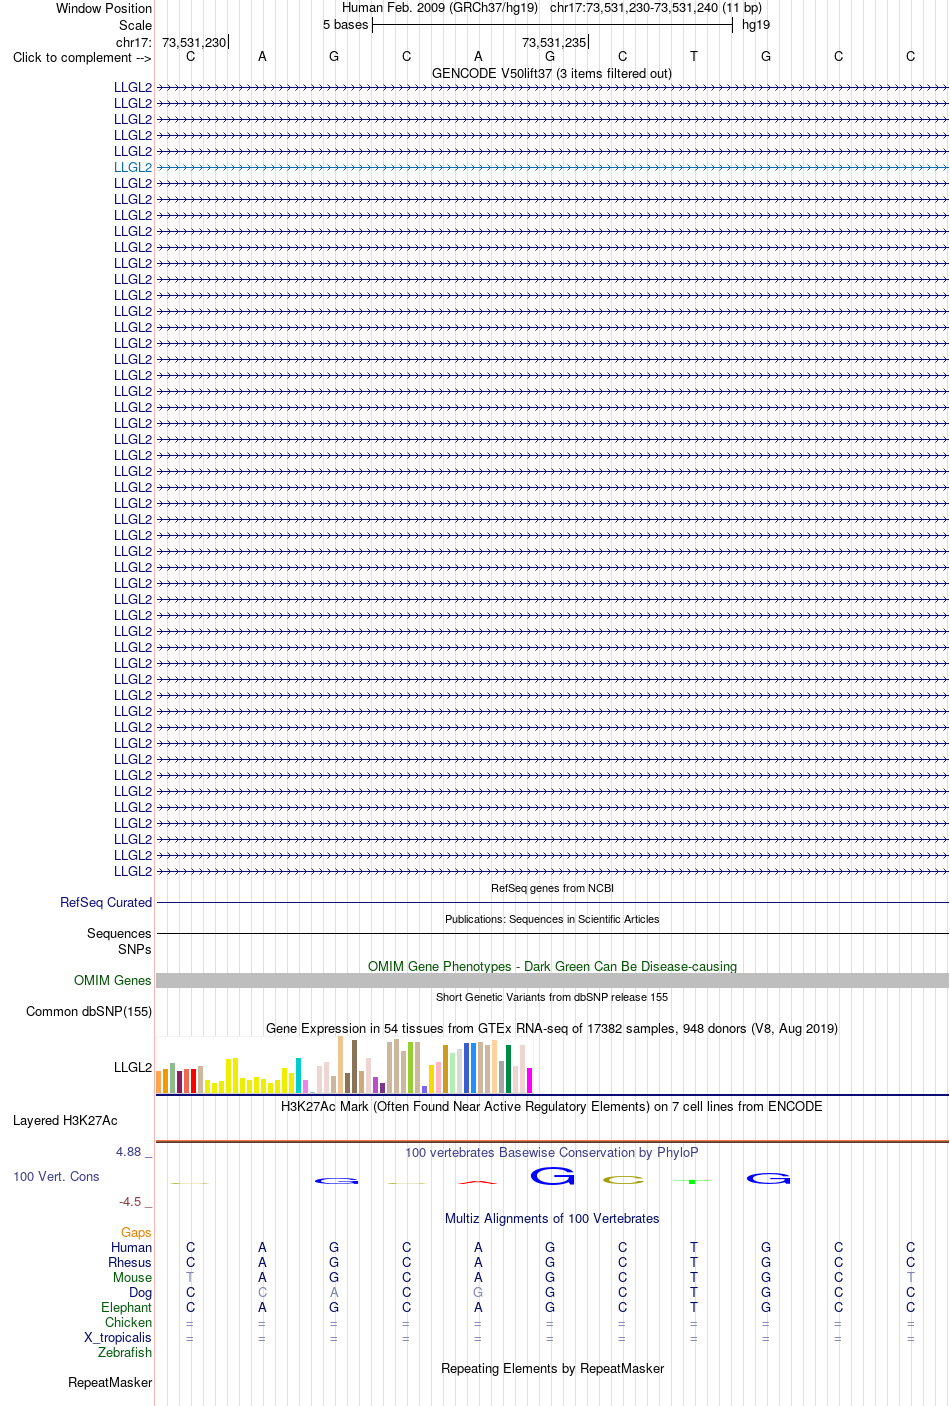
Task: Click the red A in the PhyloP logo
Action: click(478, 1183)
